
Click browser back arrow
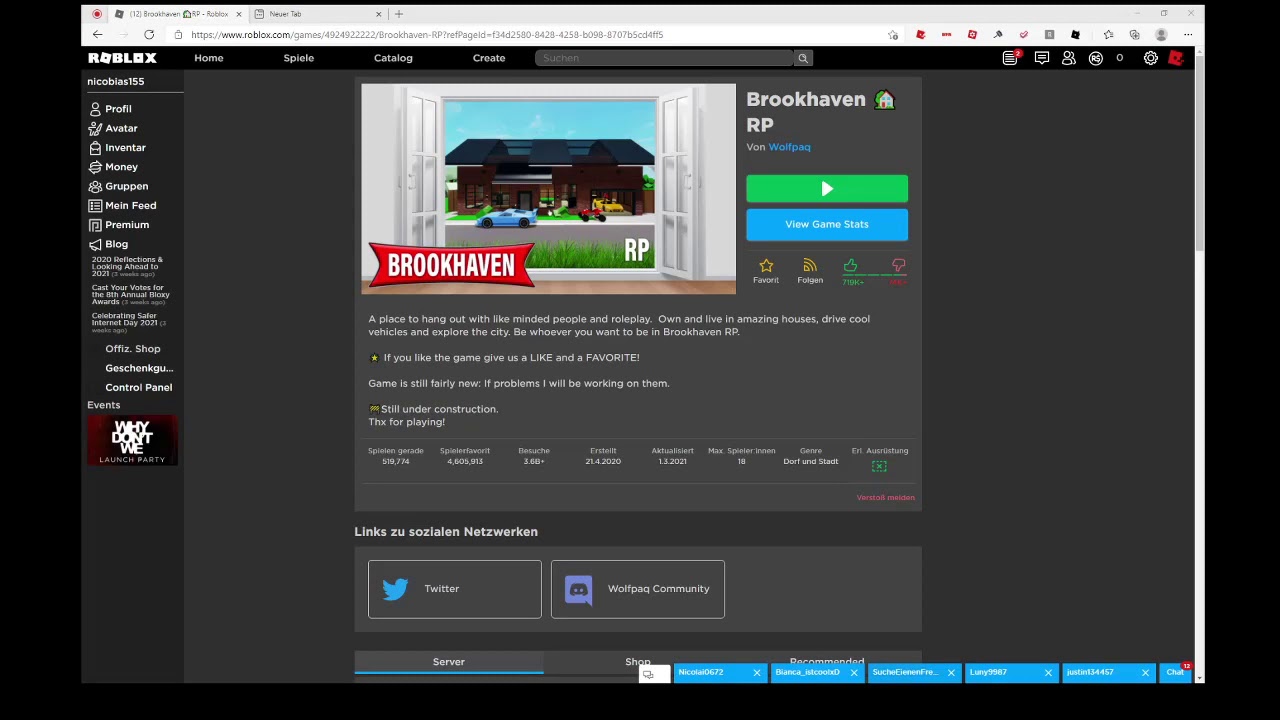point(96,35)
